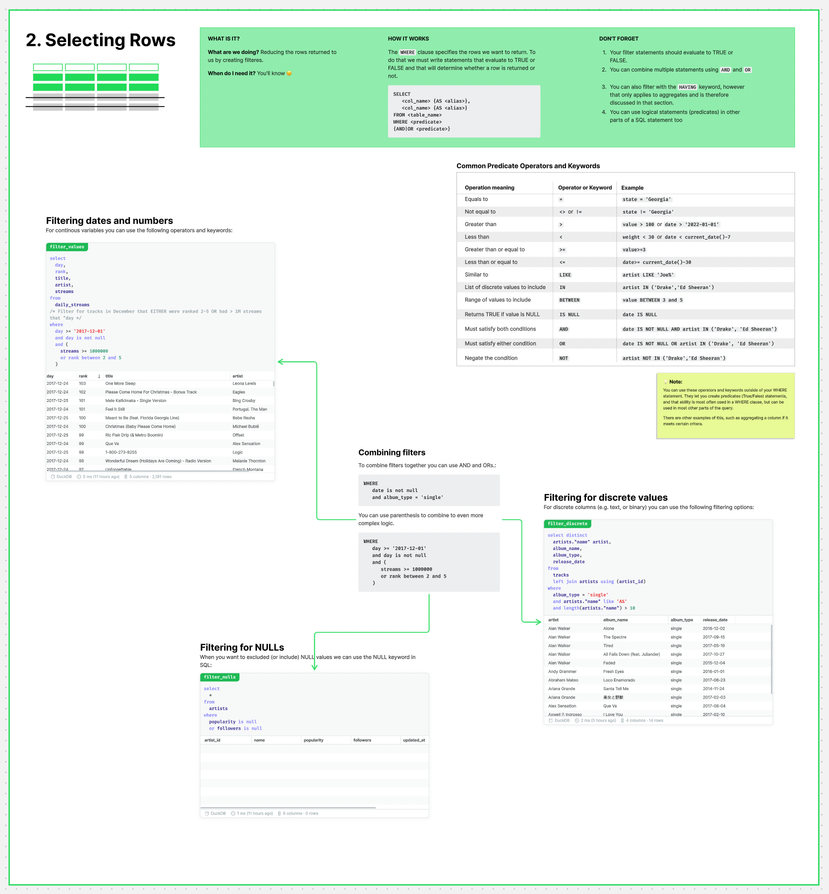Click the popularity column header

[x=314, y=741]
